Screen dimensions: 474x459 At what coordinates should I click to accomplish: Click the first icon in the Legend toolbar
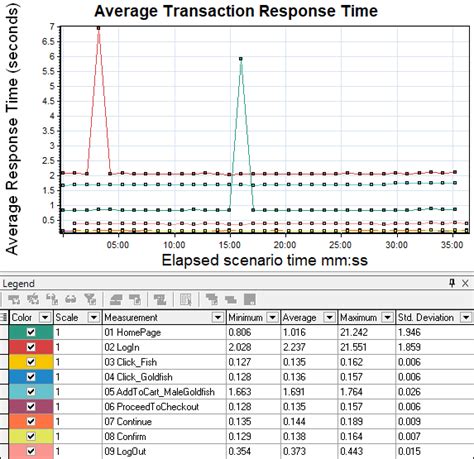pos(14,299)
